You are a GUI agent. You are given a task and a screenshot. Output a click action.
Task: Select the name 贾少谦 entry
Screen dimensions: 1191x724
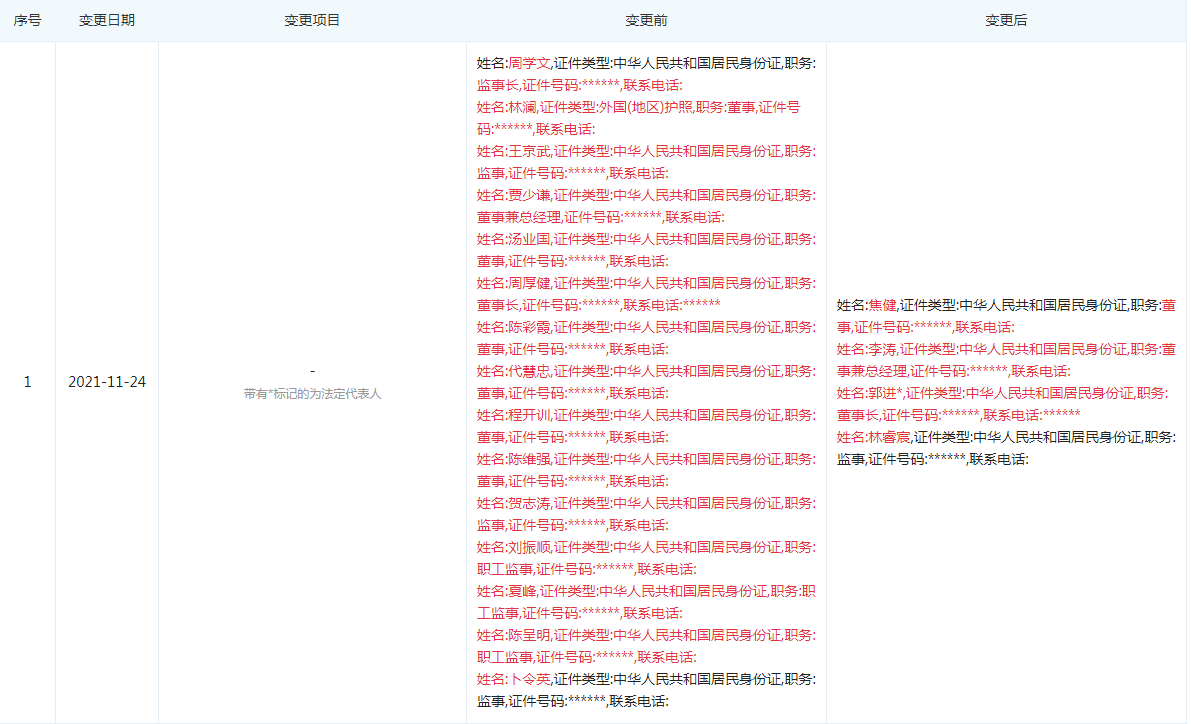(x=529, y=196)
